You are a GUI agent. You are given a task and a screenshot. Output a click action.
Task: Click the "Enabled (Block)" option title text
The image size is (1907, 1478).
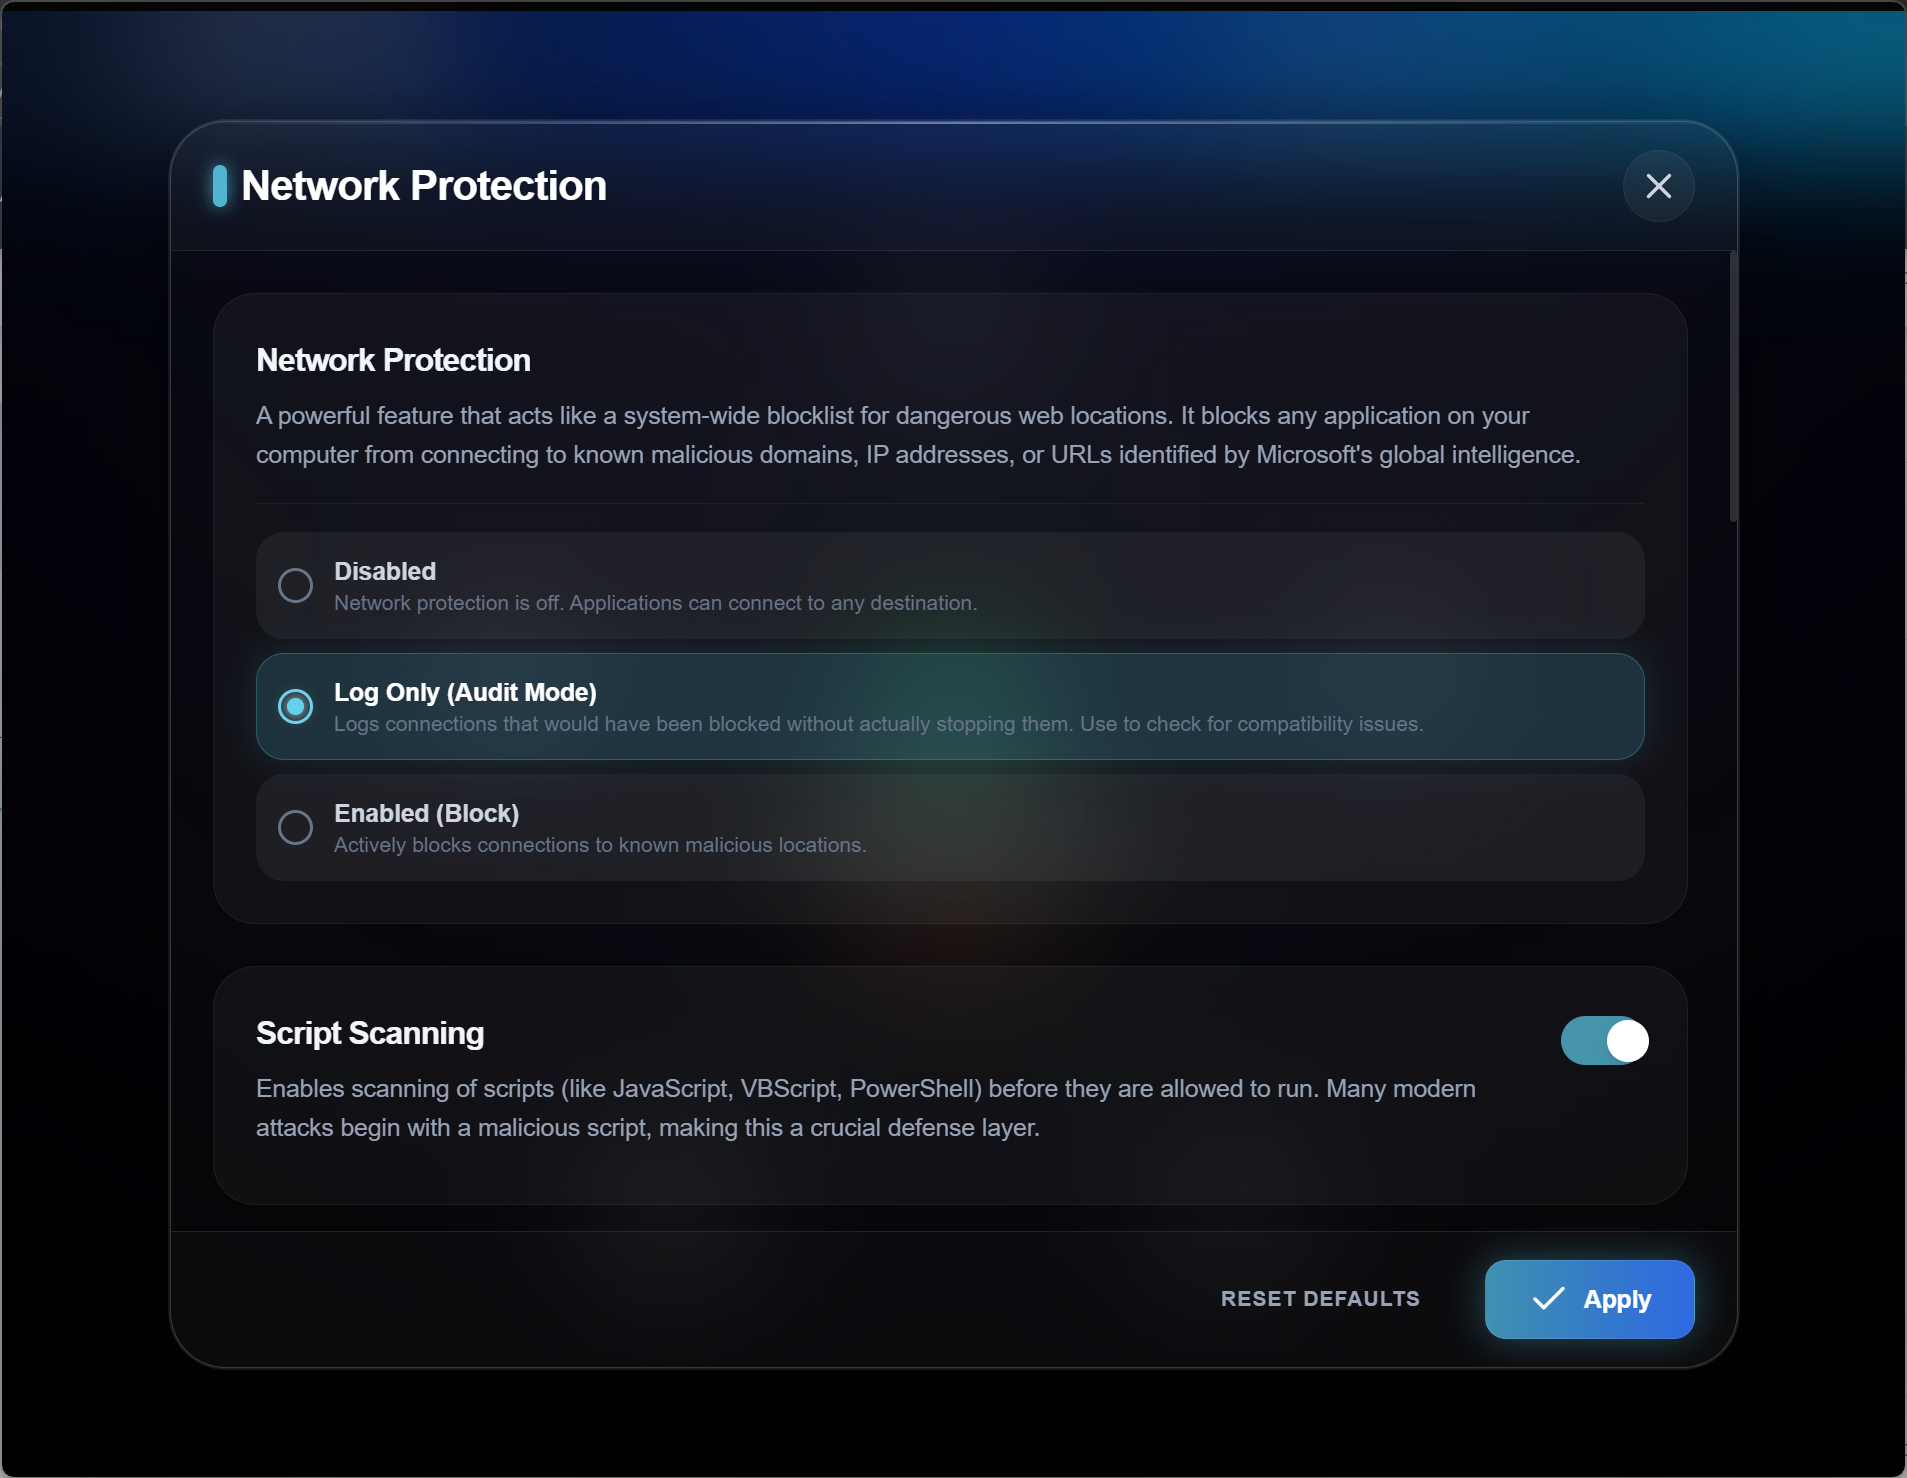pyautogui.click(x=426, y=813)
